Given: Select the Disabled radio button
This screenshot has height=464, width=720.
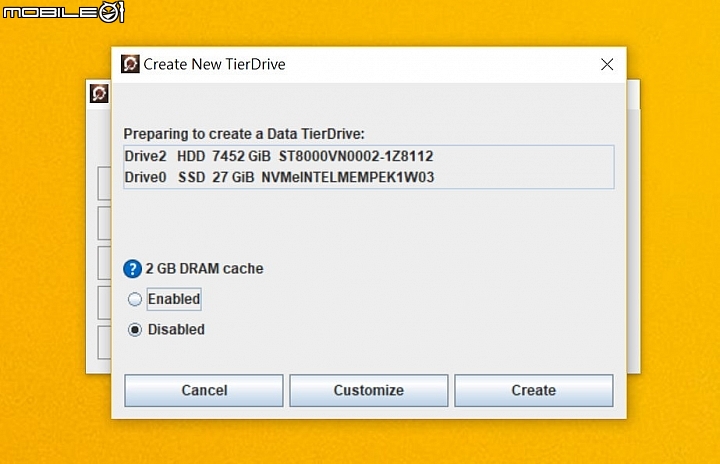Looking at the screenshot, I should pos(135,329).
